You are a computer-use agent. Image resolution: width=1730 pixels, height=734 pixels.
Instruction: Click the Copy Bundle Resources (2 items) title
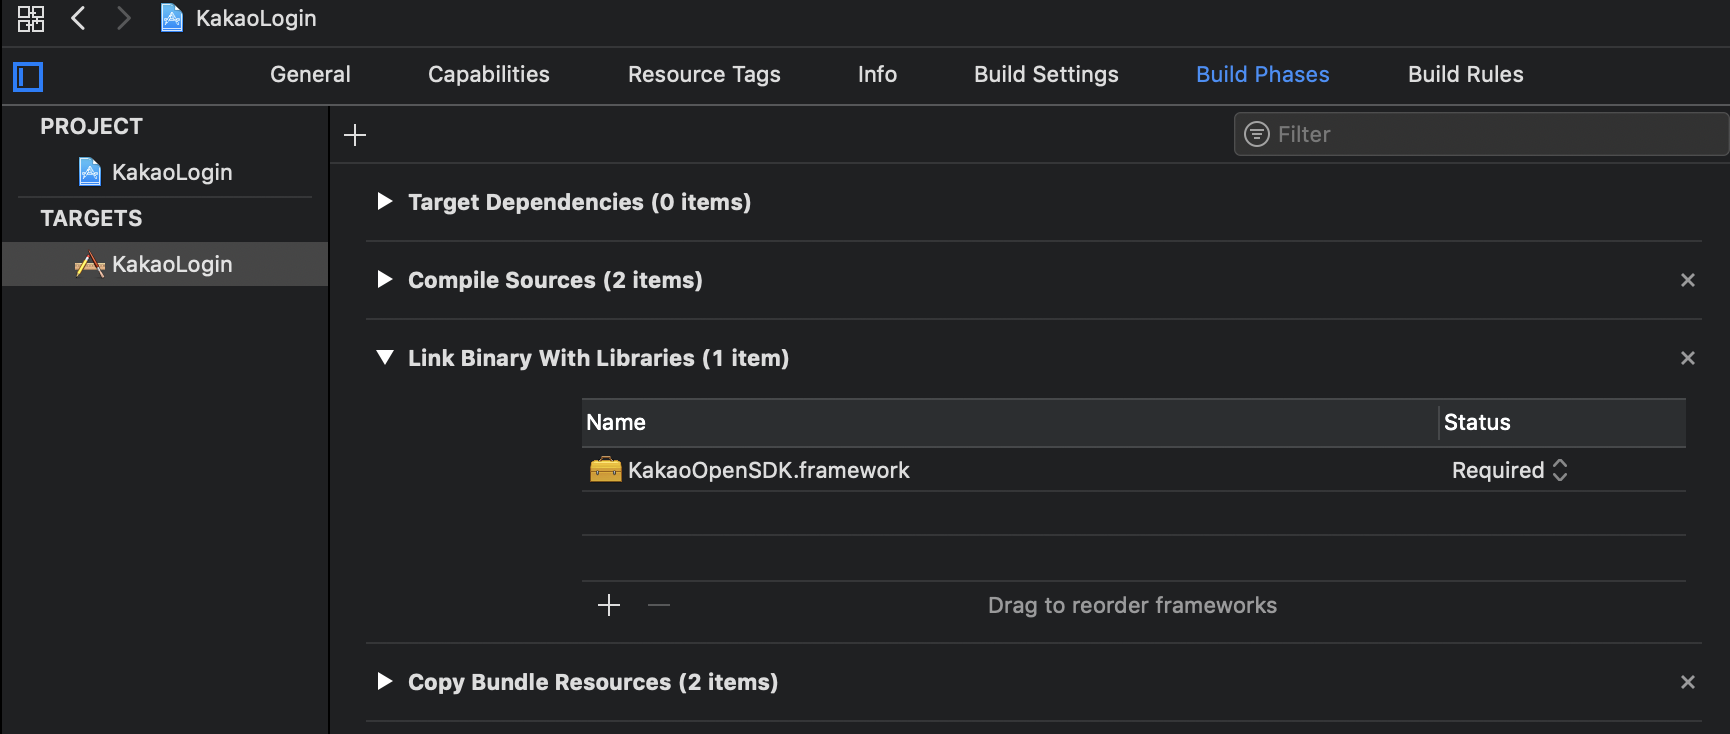pyautogui.click(x=593, y=682)
